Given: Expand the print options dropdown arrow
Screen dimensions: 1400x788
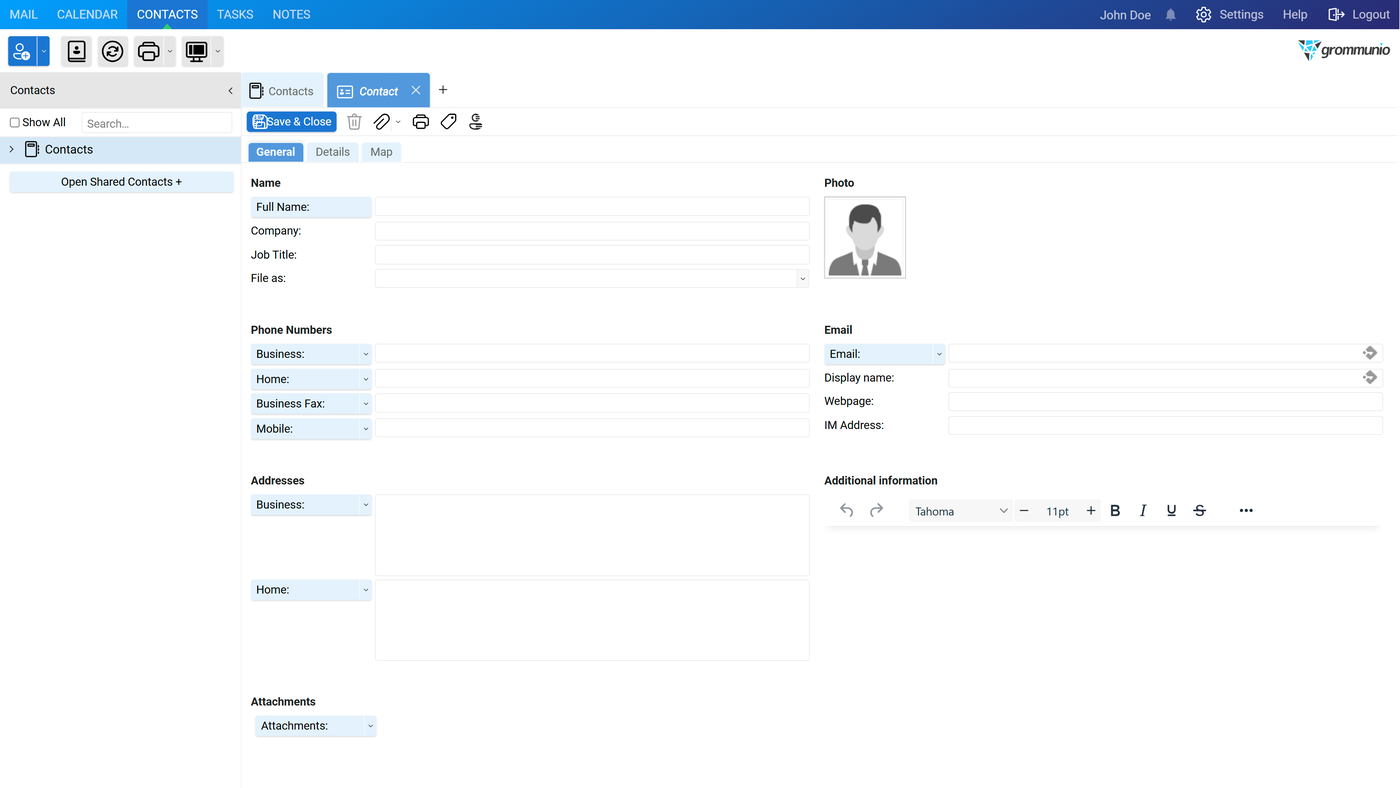Looking at the screenshot, I should pyautogui.click(x=170, y=51).
